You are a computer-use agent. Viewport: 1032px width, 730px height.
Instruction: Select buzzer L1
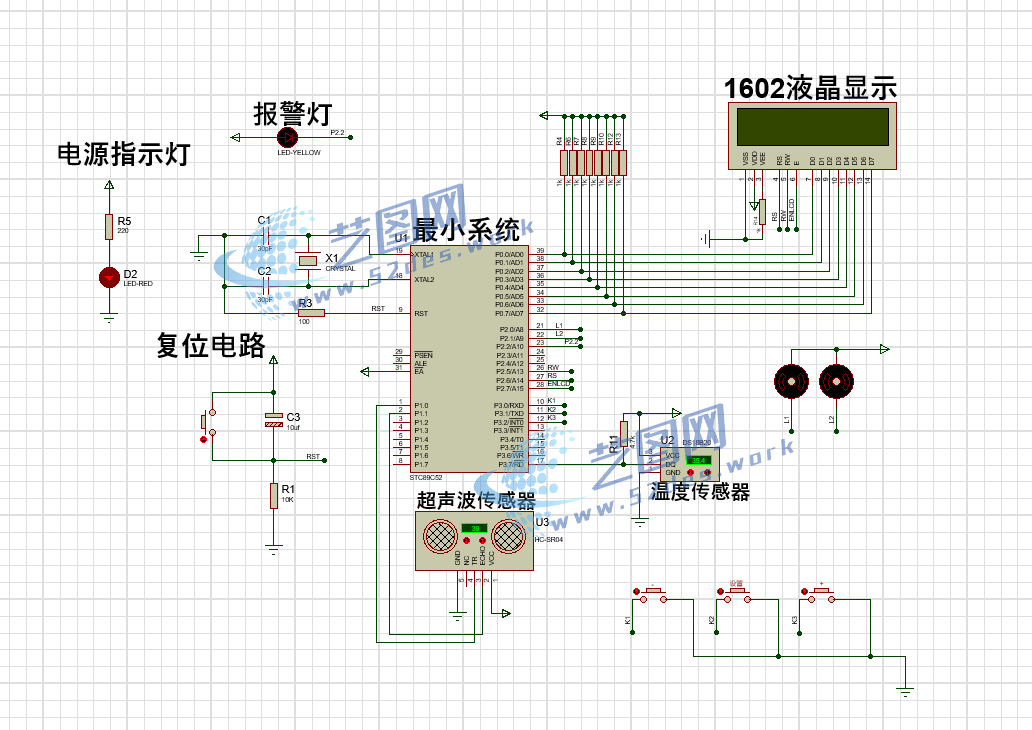[x=792, y=382]
